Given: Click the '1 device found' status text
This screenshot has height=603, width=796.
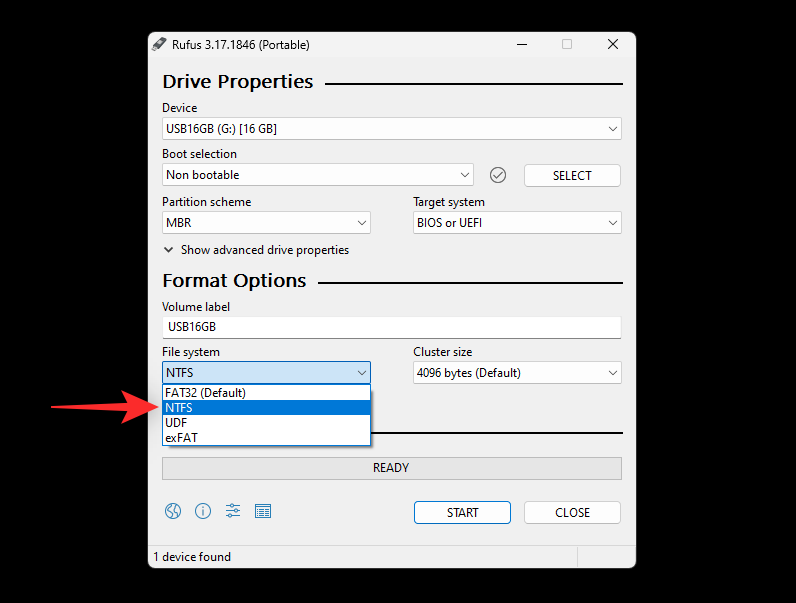Looking at the screenshot, I should (192, 557).
